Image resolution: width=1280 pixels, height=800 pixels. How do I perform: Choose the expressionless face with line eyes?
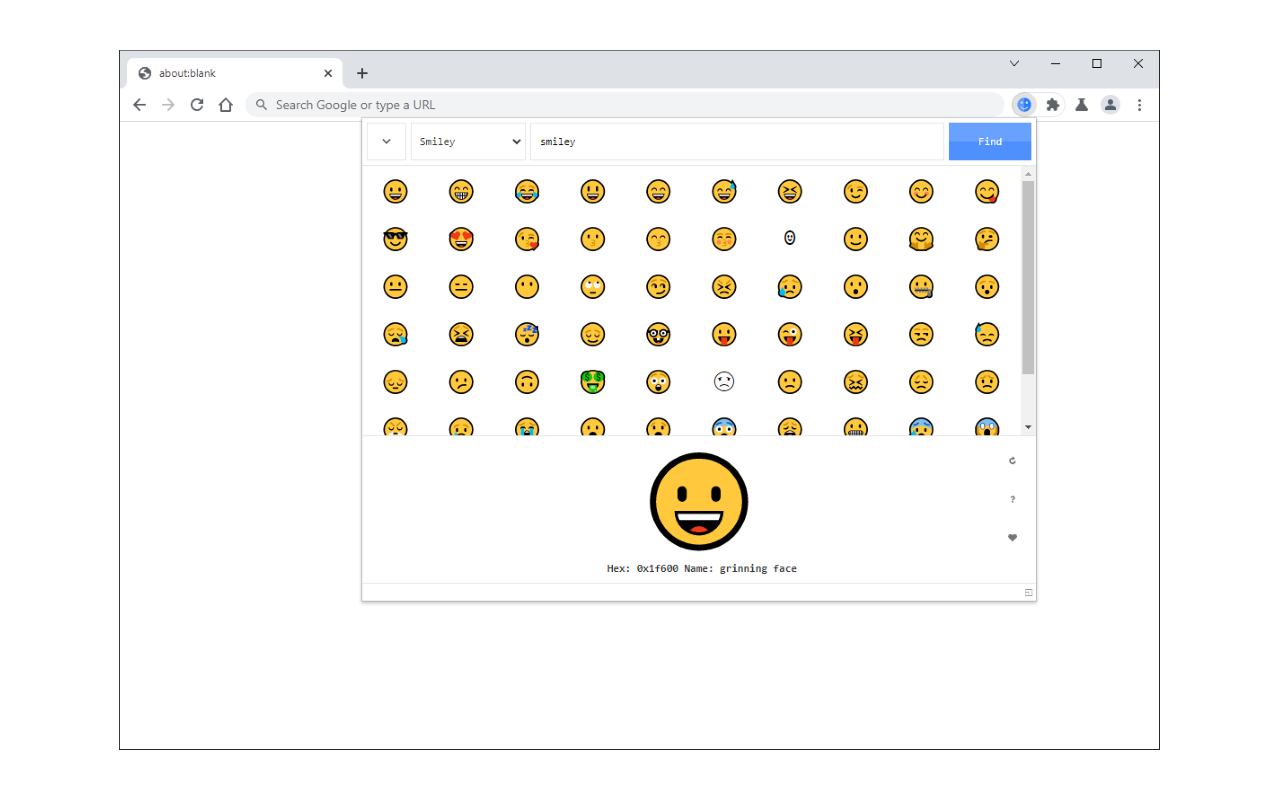tap(461, 287)
